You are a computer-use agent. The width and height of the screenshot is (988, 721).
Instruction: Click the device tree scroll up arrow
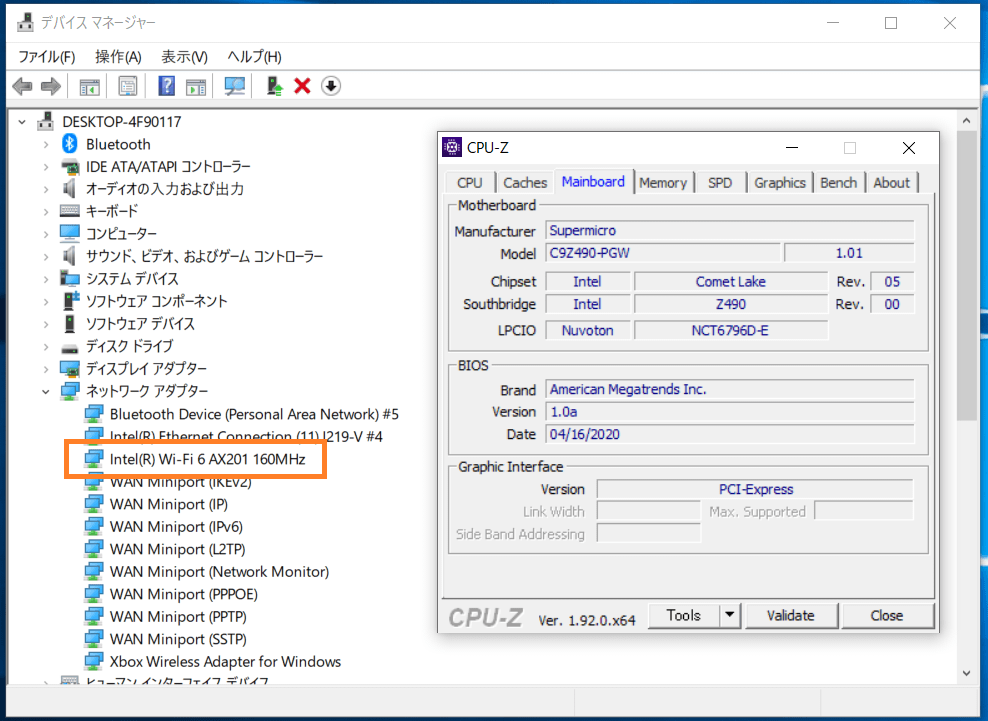pyautogui.click(x=967, y=120)
